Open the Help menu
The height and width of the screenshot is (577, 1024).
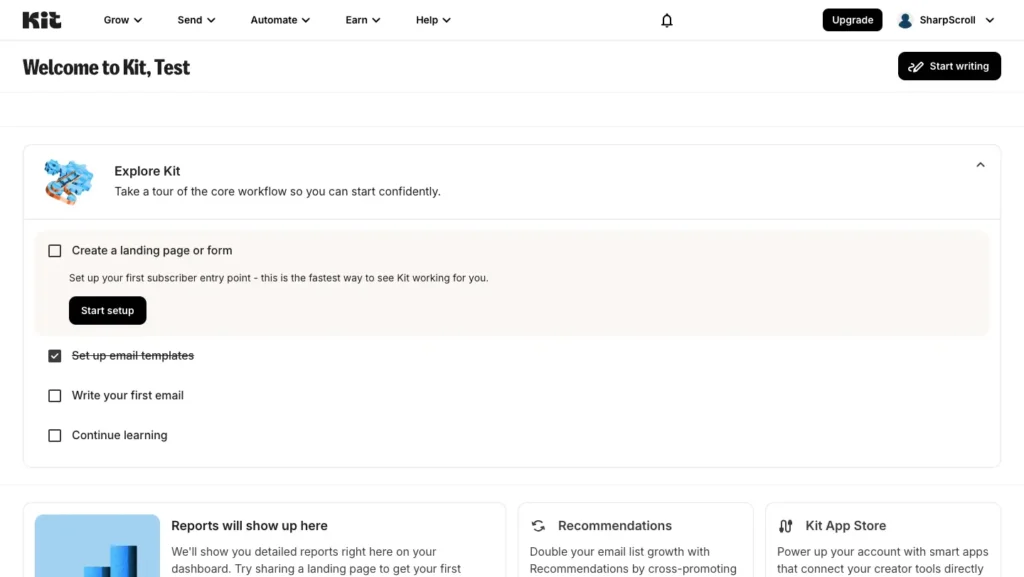(x=433, y=20)
